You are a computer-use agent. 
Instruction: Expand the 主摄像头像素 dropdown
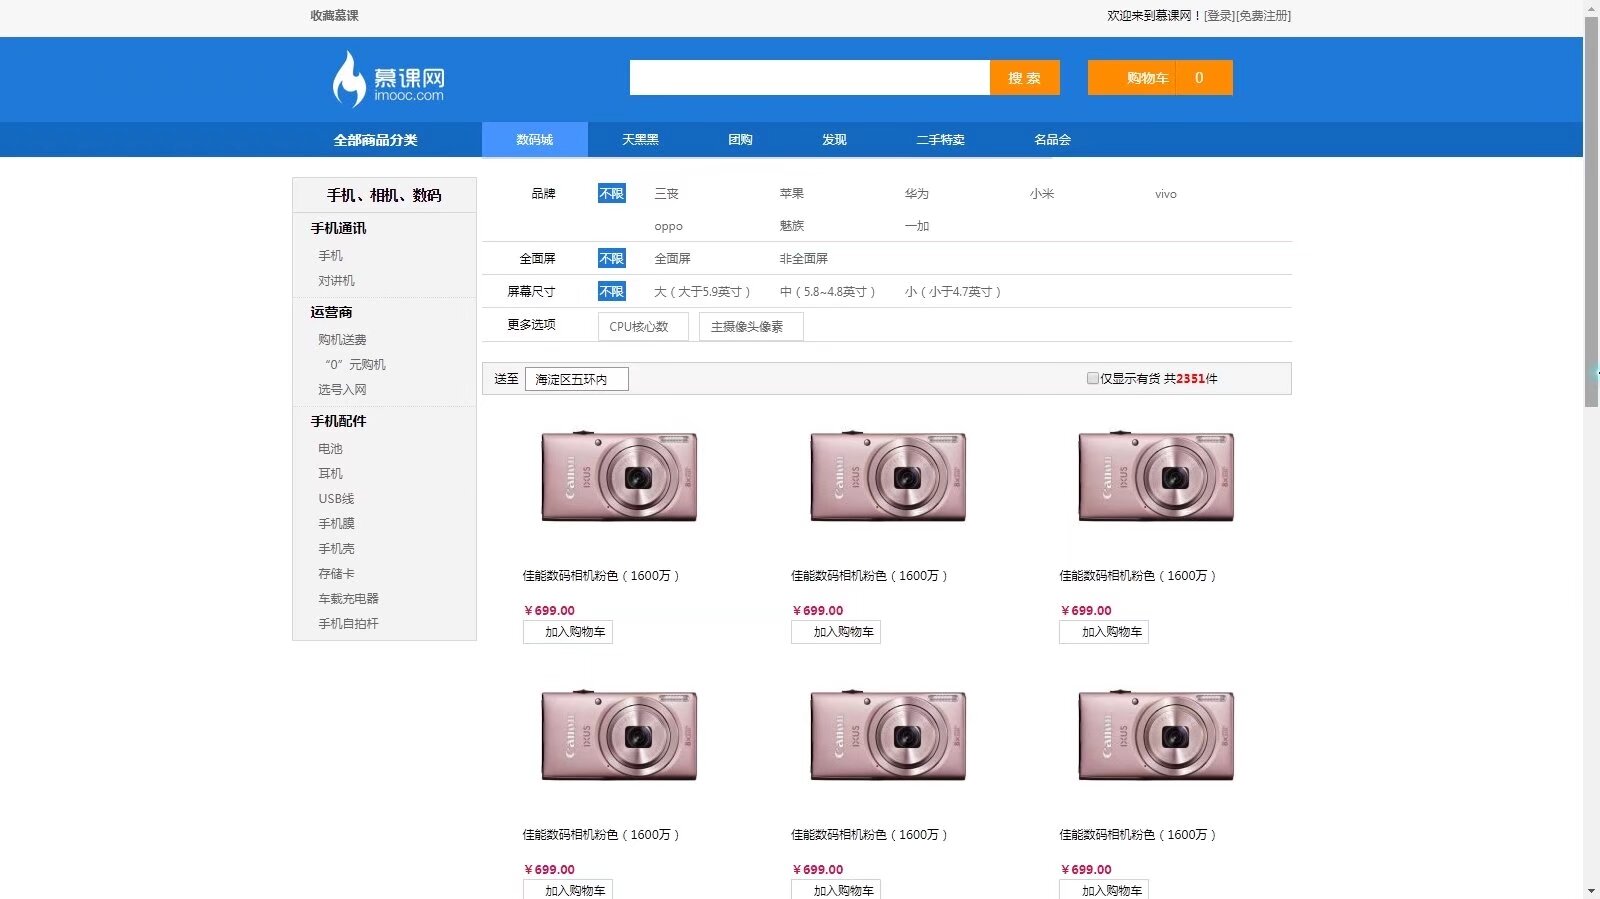(751, 327)
